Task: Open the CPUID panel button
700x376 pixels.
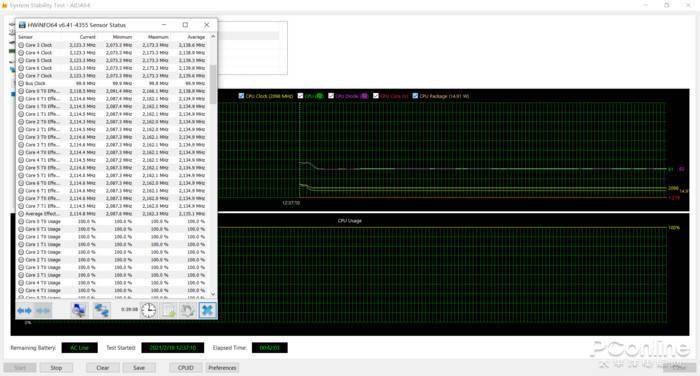Action: (186, 368)
